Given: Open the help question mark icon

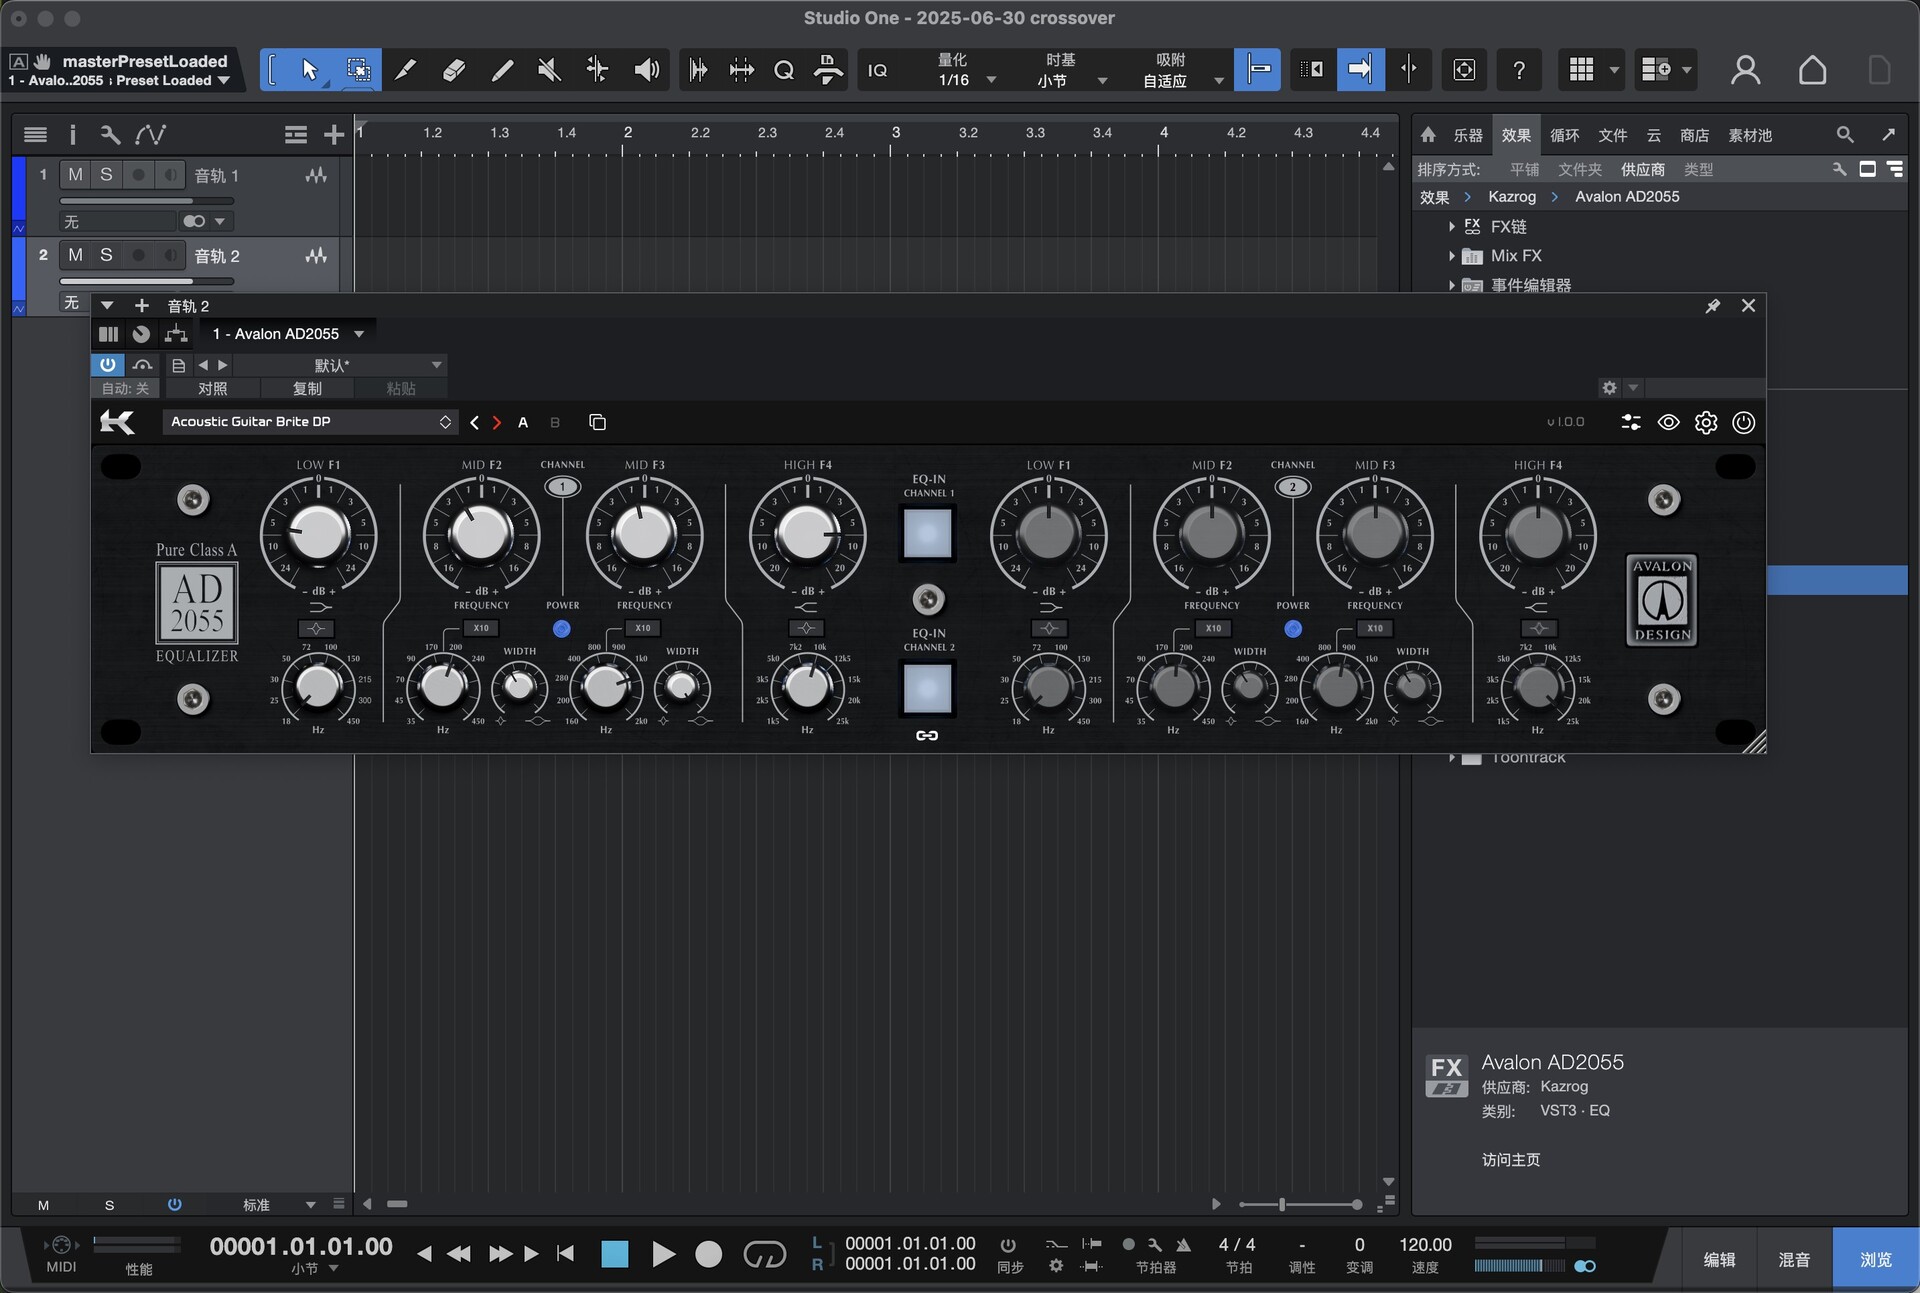Looking at the screenshot, I should click(1519, 70).
